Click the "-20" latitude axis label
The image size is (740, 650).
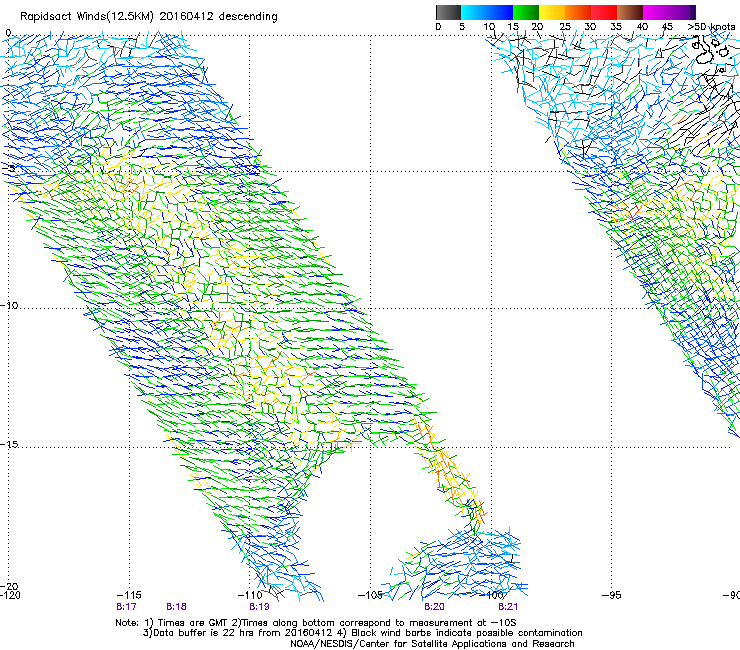click(x=9, y=586)
